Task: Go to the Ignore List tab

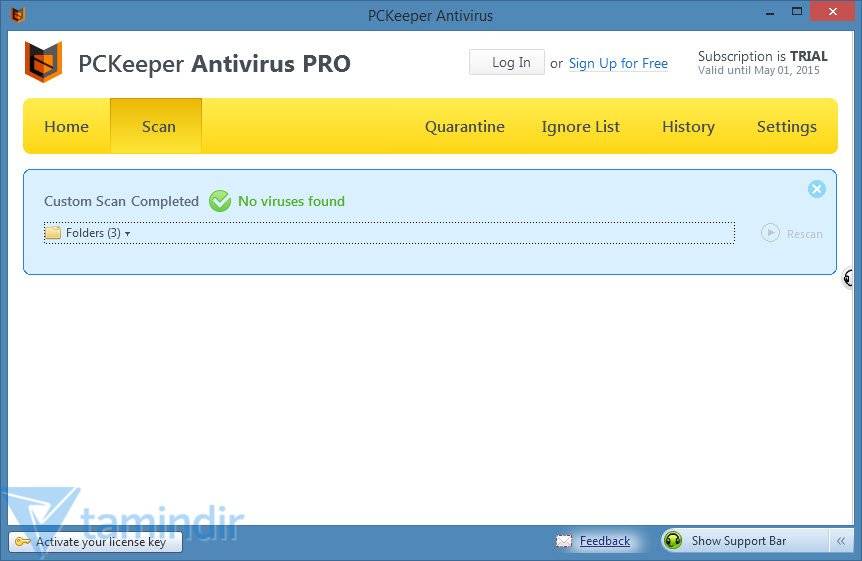Action: (580, 127)
